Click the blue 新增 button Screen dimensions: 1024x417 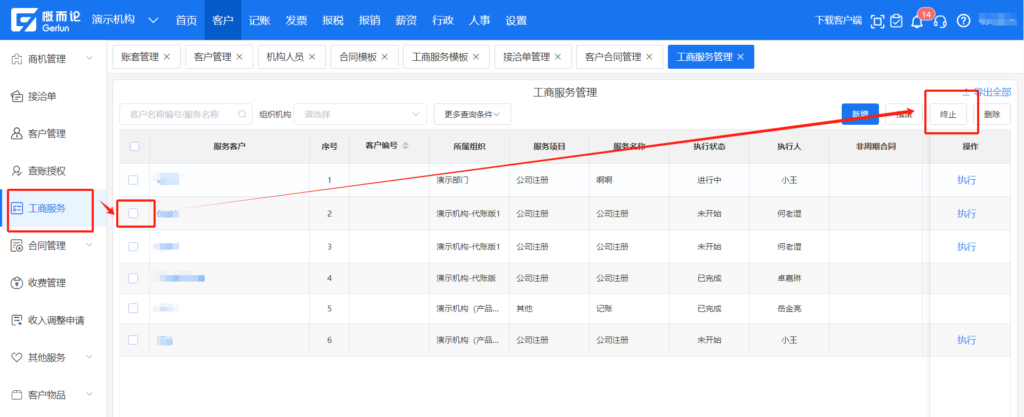pyautogui.click(x=860, y=114)
